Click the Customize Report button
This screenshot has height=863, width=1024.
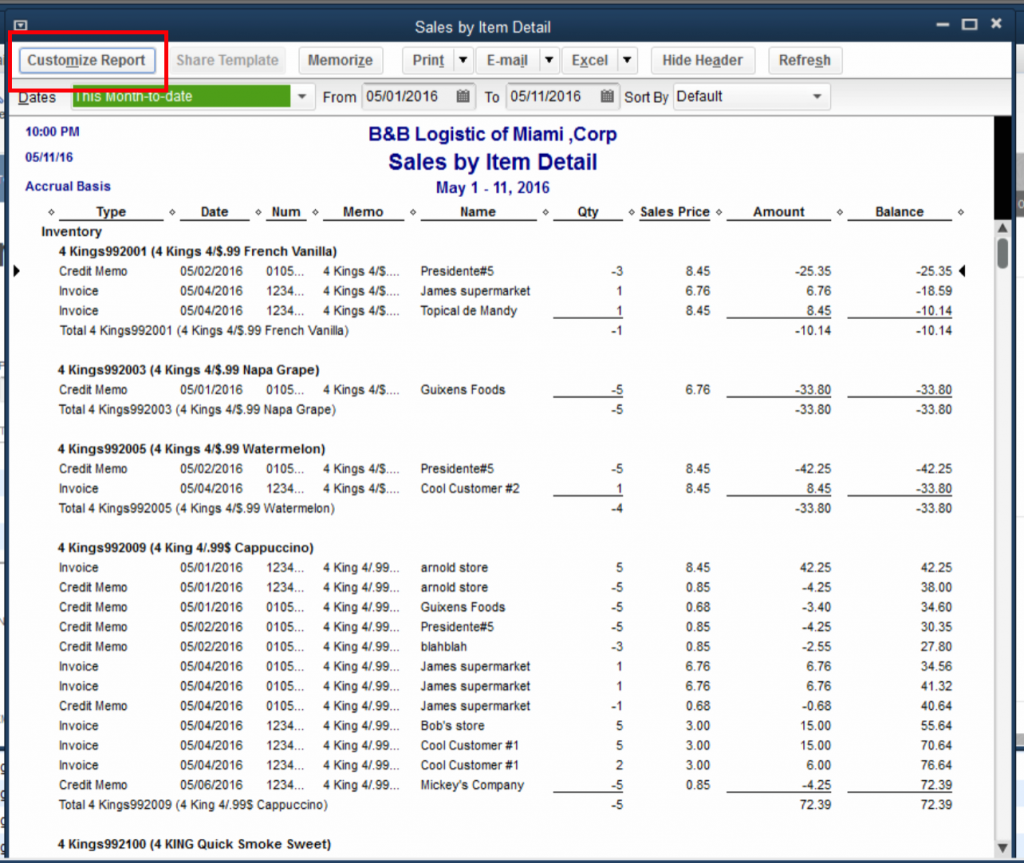(x=86, y=60)
